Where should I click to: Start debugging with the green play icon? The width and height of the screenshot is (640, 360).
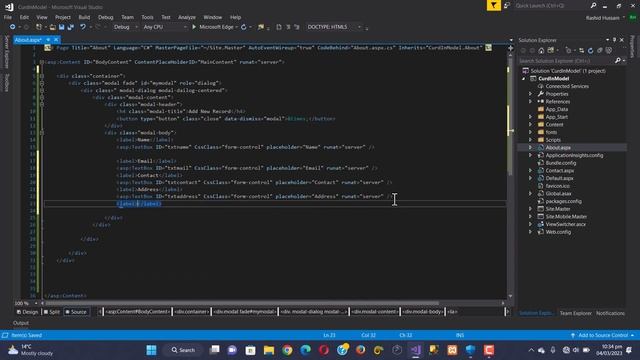(x=194, y=27)
